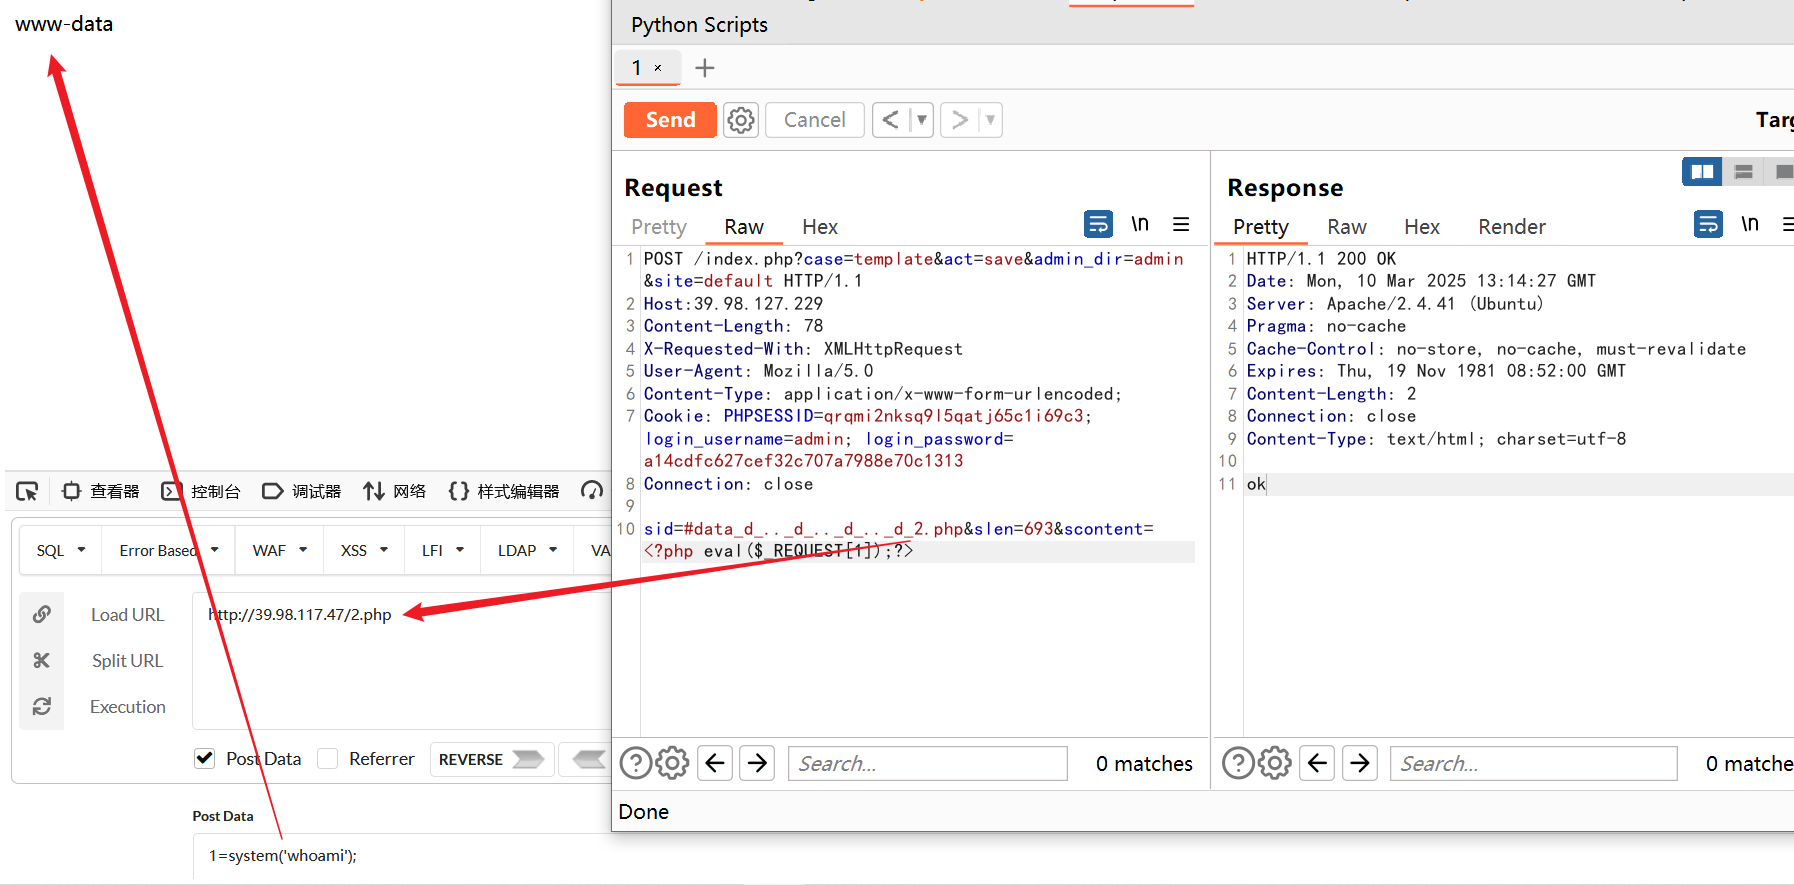The image size is (1794, 885).
Task: Click the performance gauge icon in devtools
Action: 592,491
